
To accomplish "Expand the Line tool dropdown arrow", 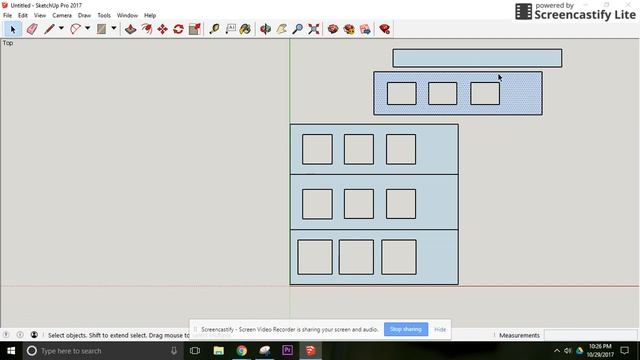I will click(61, 28).
